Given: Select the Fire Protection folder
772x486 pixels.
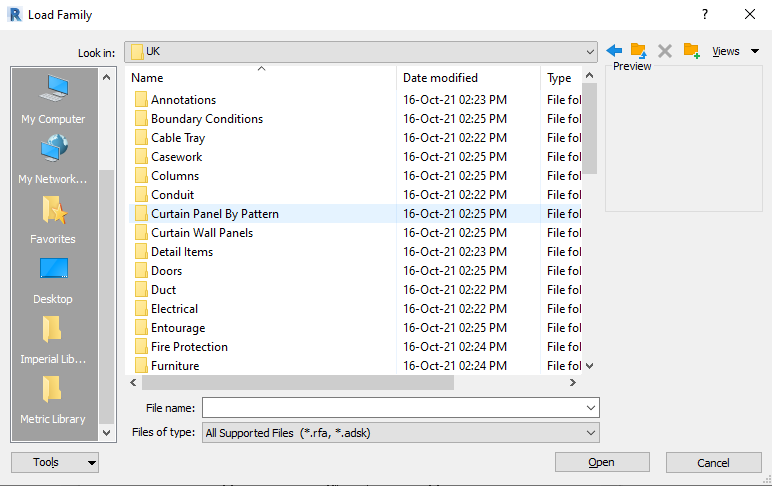Looking at the screenshot, I should (x=189, y=347).
